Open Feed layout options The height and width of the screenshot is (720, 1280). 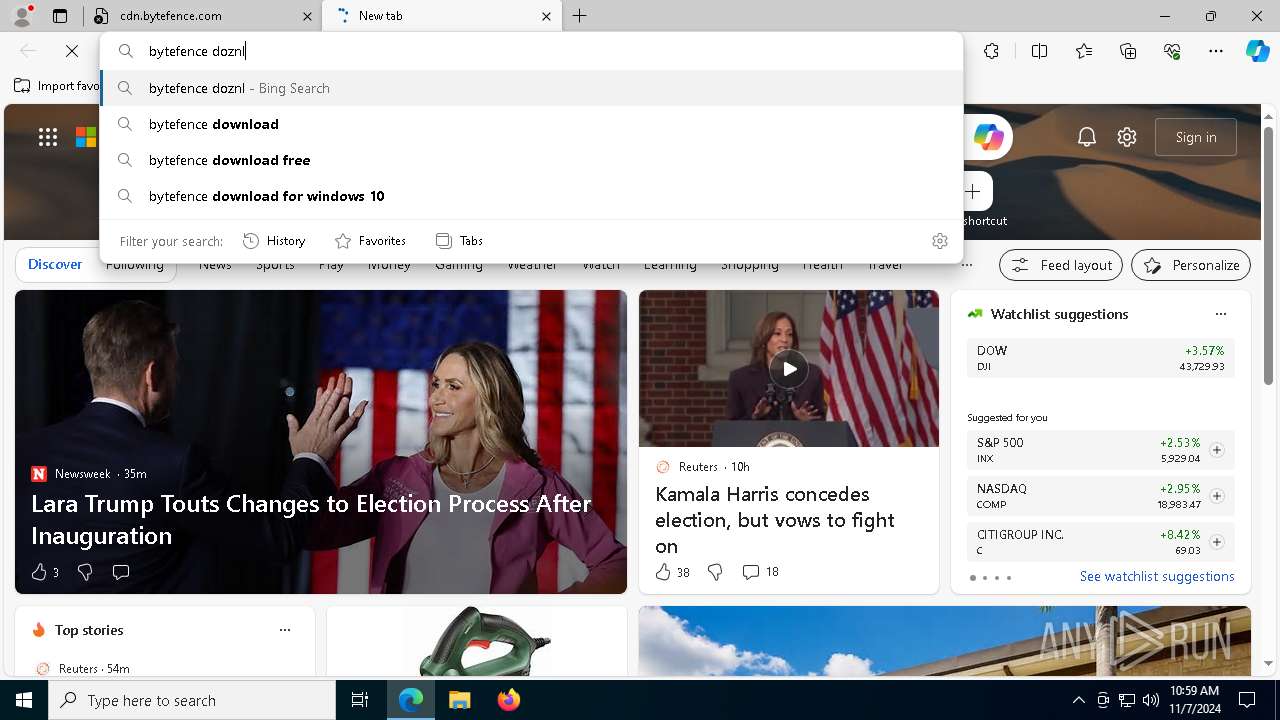pos(1061,265)
